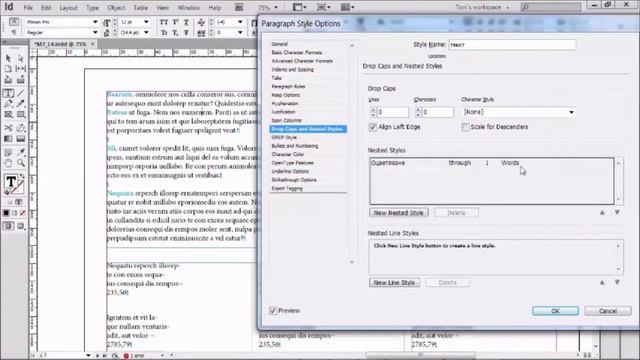Click Cancel in Paragraph Style Options
This screenshot has height=360, width=640.
click(x=608, y=311)
